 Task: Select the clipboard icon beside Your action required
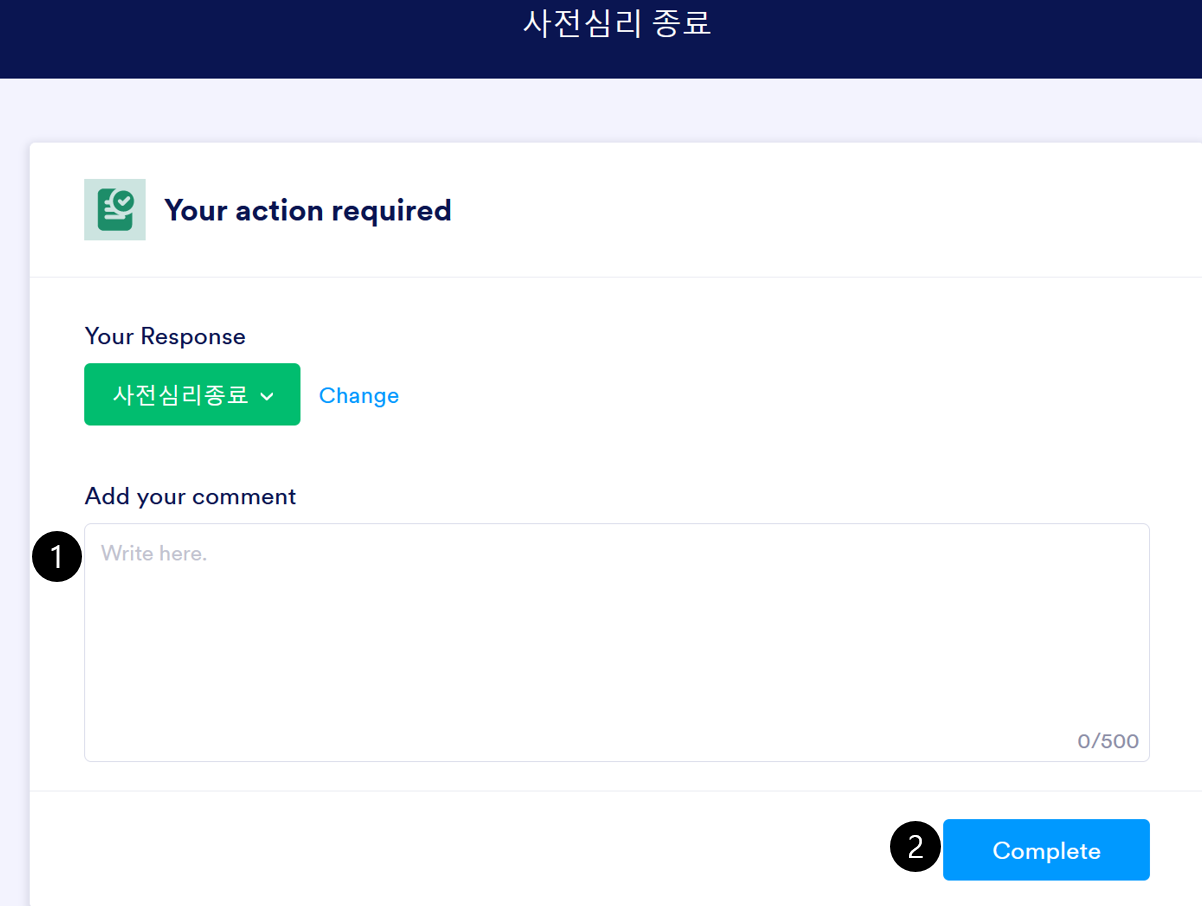click(114, 209)
